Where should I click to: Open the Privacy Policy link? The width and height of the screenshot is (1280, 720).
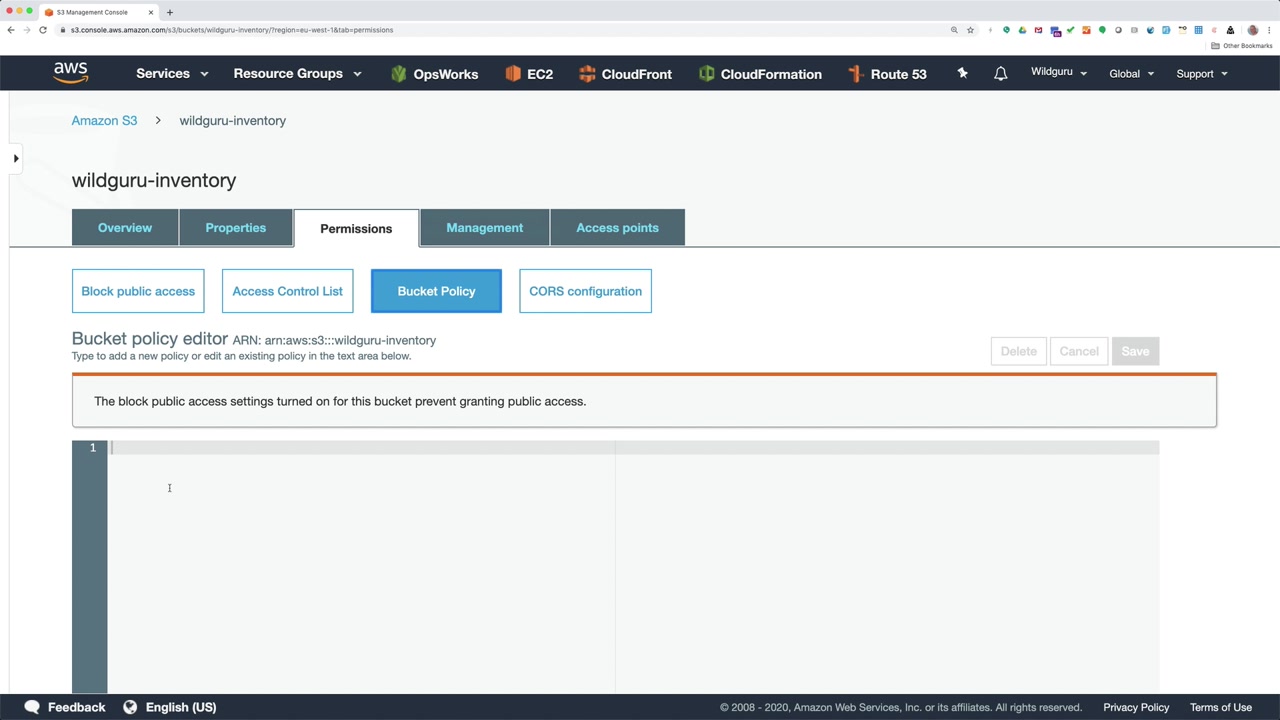[x=1136, y=707]
